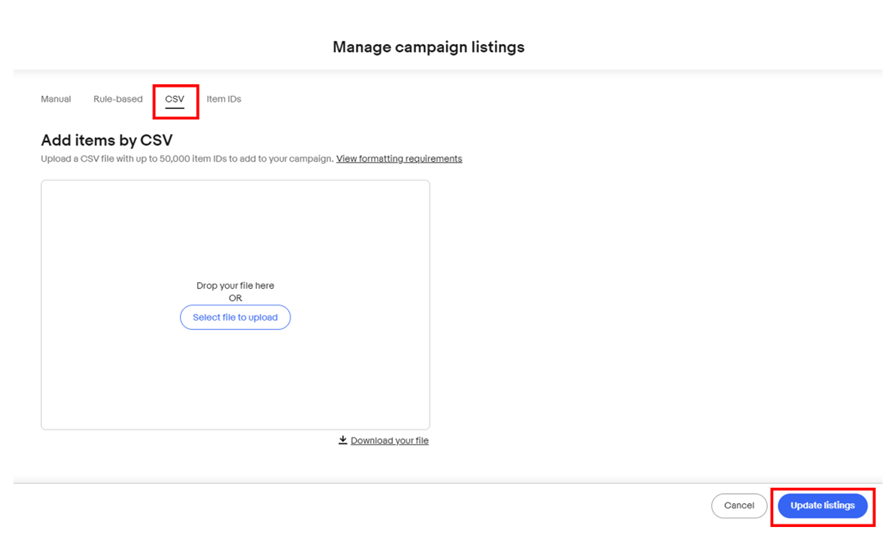Image resolution: width=892 pixels, height=536 pixels.
Task: Cancel managing campaign listings
Action: tap(739, 505)
